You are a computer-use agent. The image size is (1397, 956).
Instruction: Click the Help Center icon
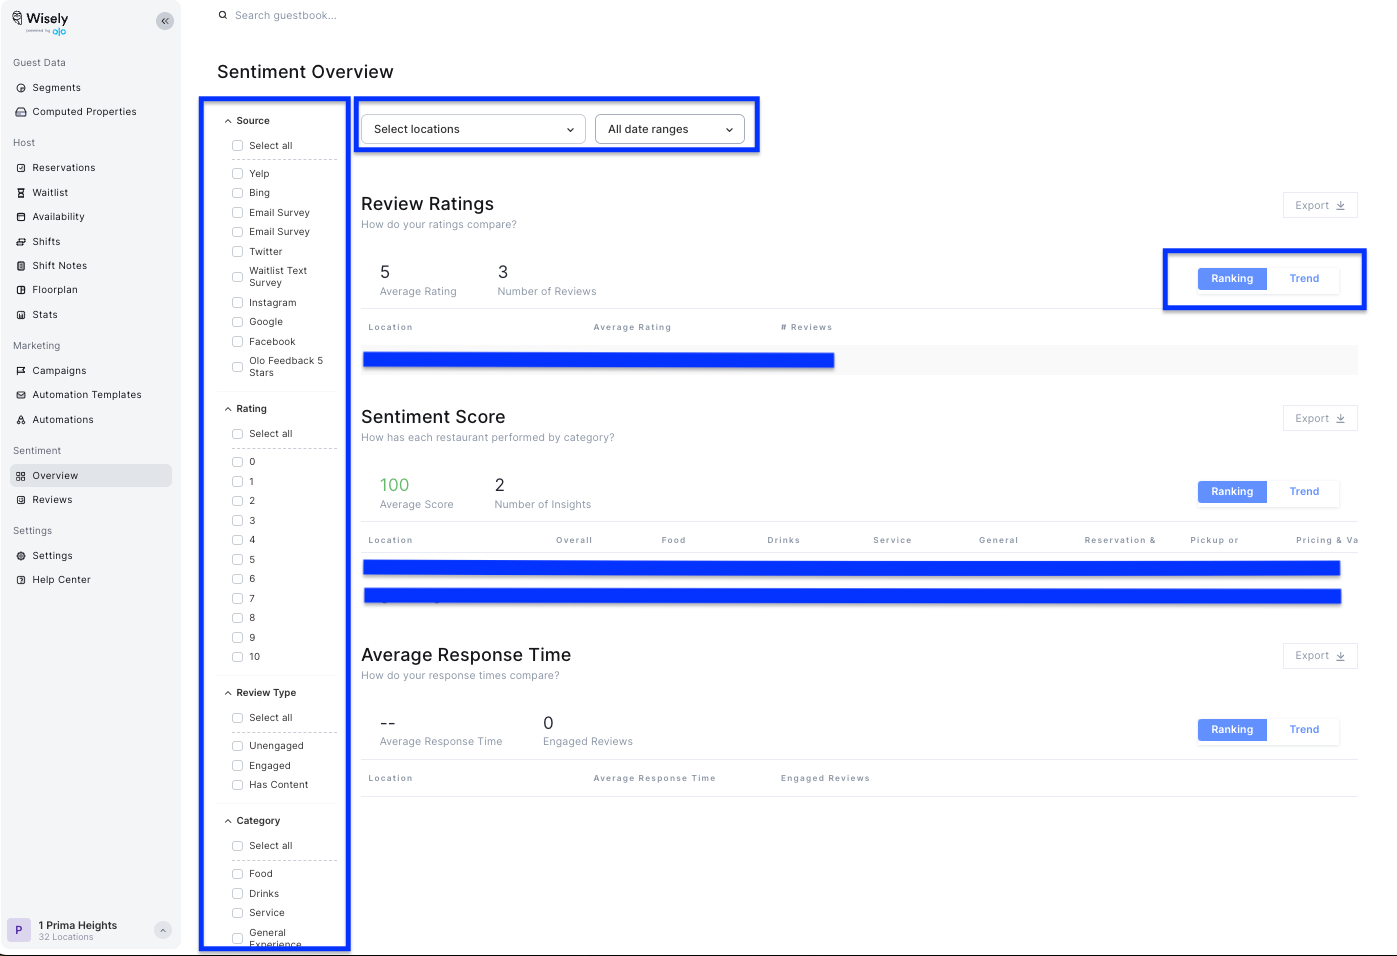(21, 580)
